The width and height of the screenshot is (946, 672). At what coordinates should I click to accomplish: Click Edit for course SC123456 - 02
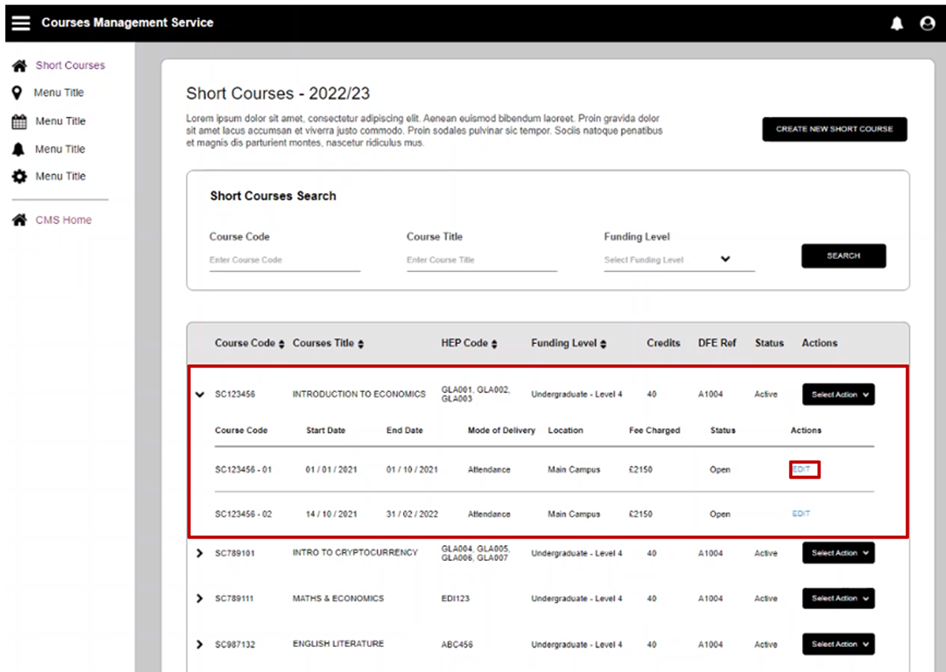coord(801,514)
